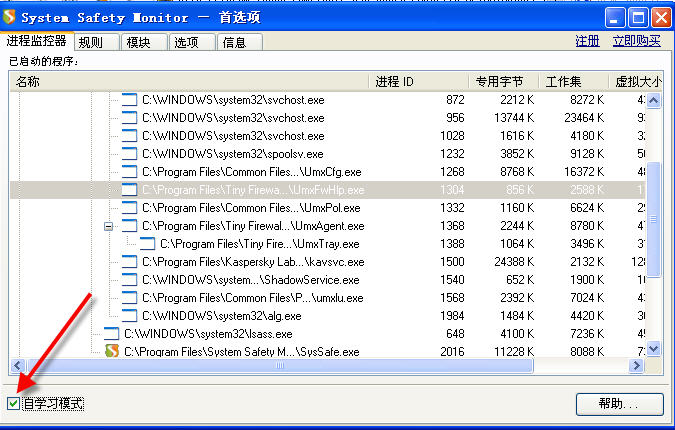Minimize the System Safety Monitor window

614,18
